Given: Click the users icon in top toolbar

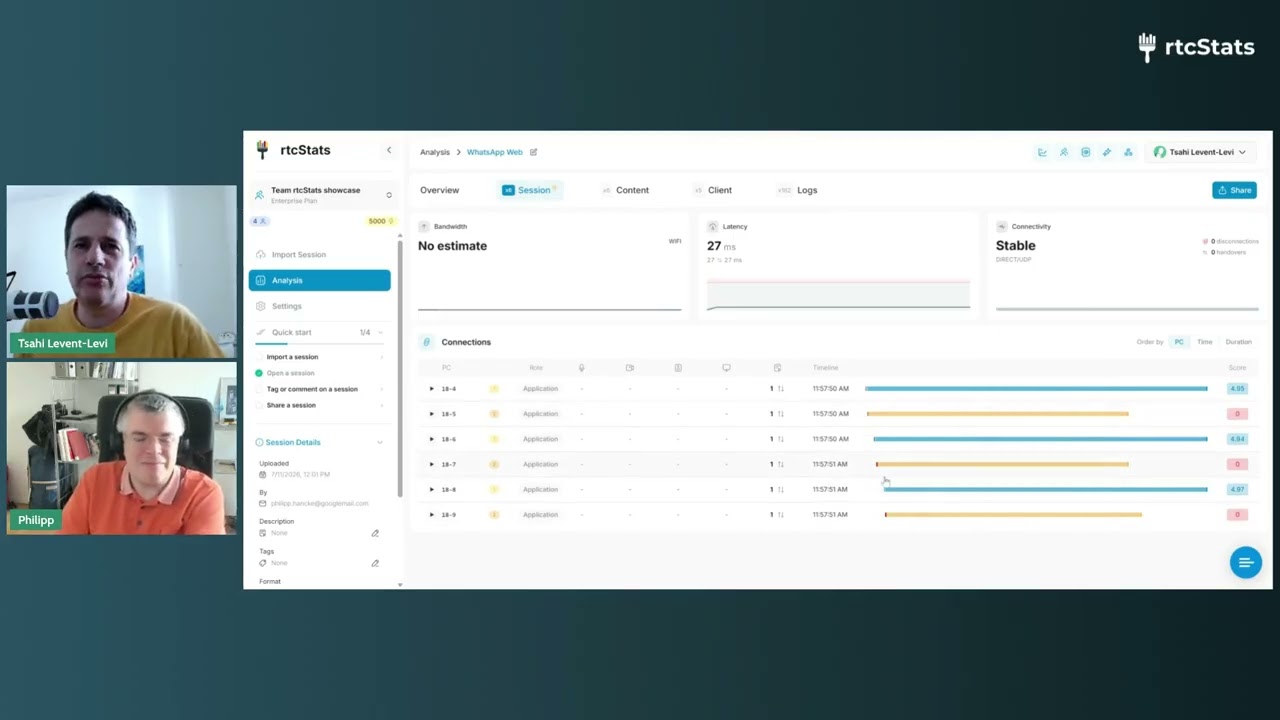Looking at the screenshot, I should pyautogui.click(x=1064, y=152).
